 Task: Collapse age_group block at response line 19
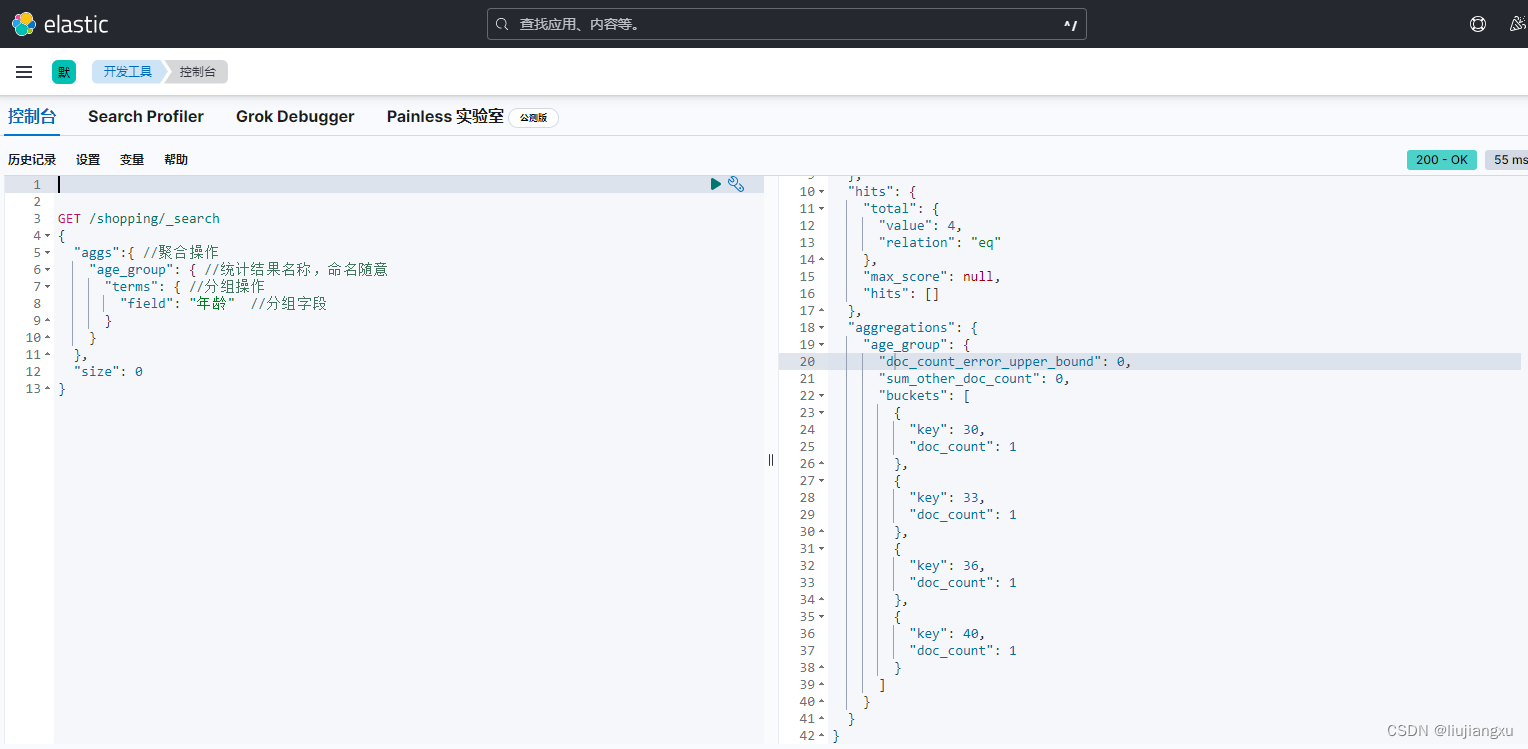click(x=822, y=345)
